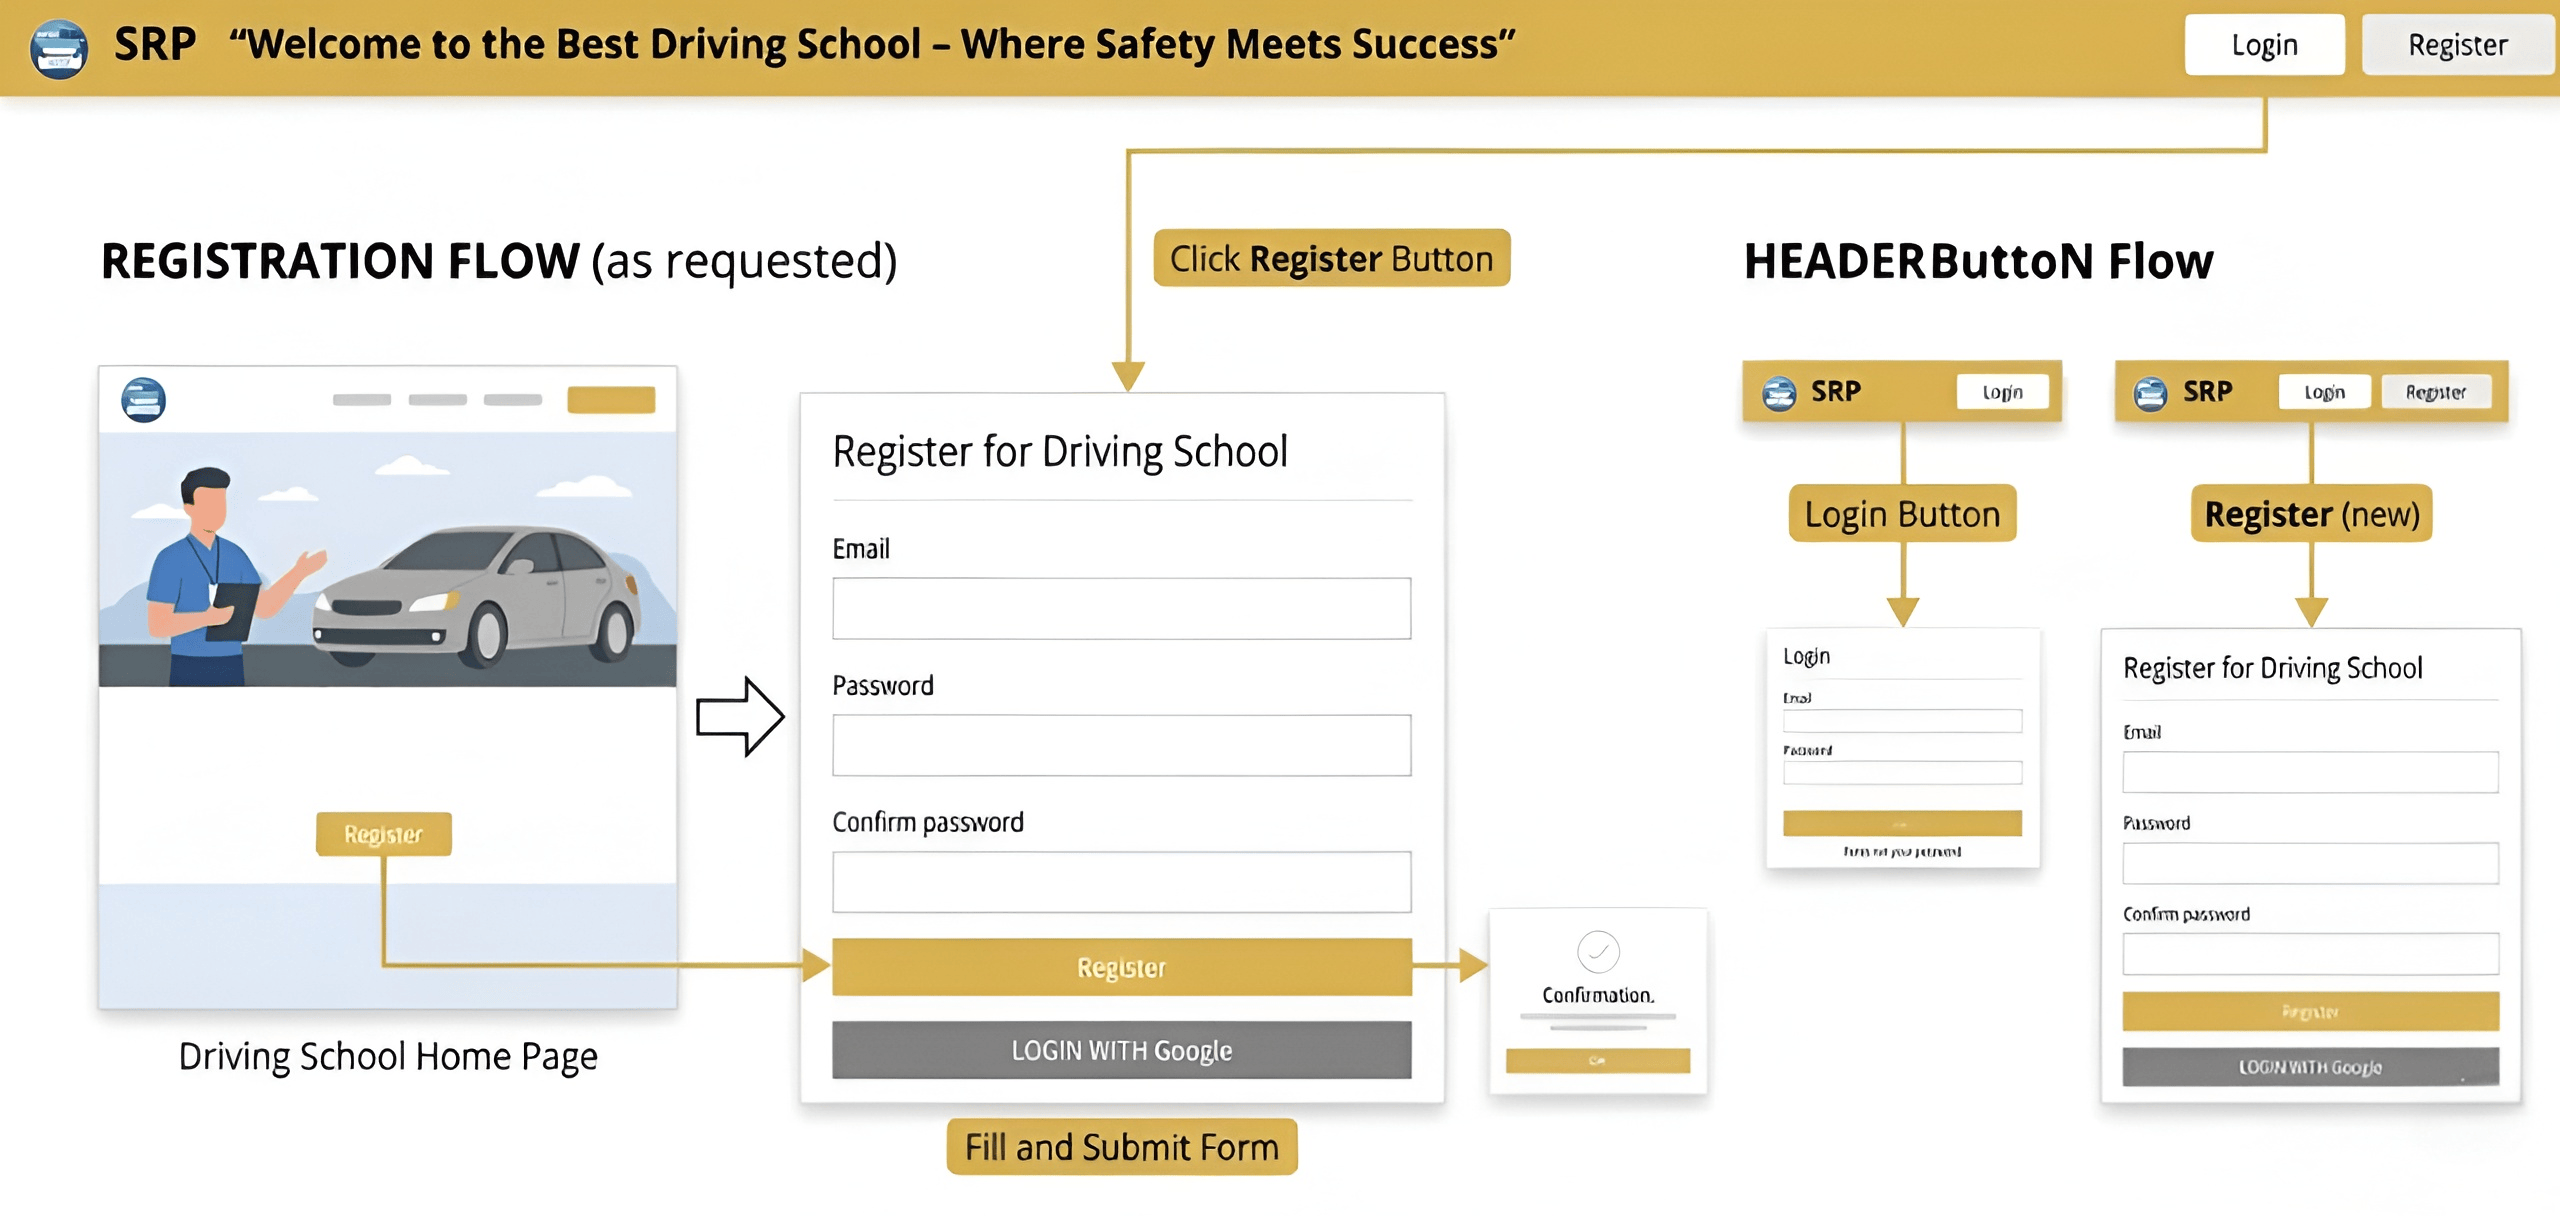Click the Confirm password field in the registration form

pos(1121,881)
